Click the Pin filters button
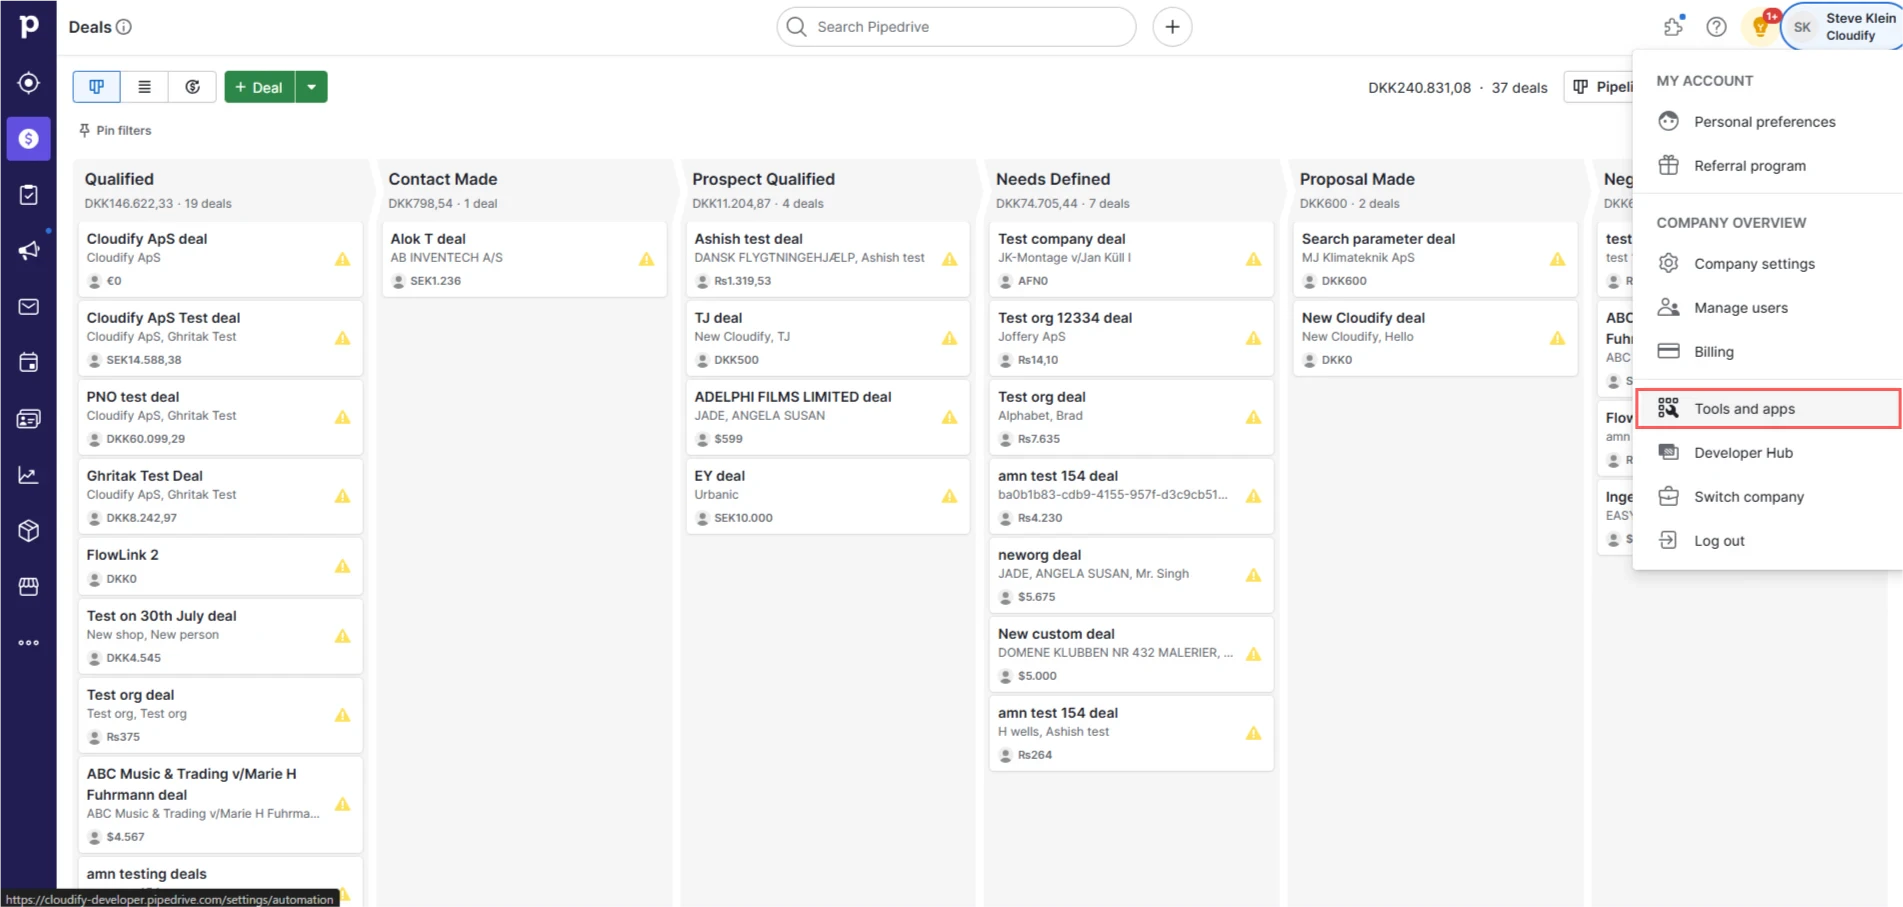 click(x=115, y=131)
